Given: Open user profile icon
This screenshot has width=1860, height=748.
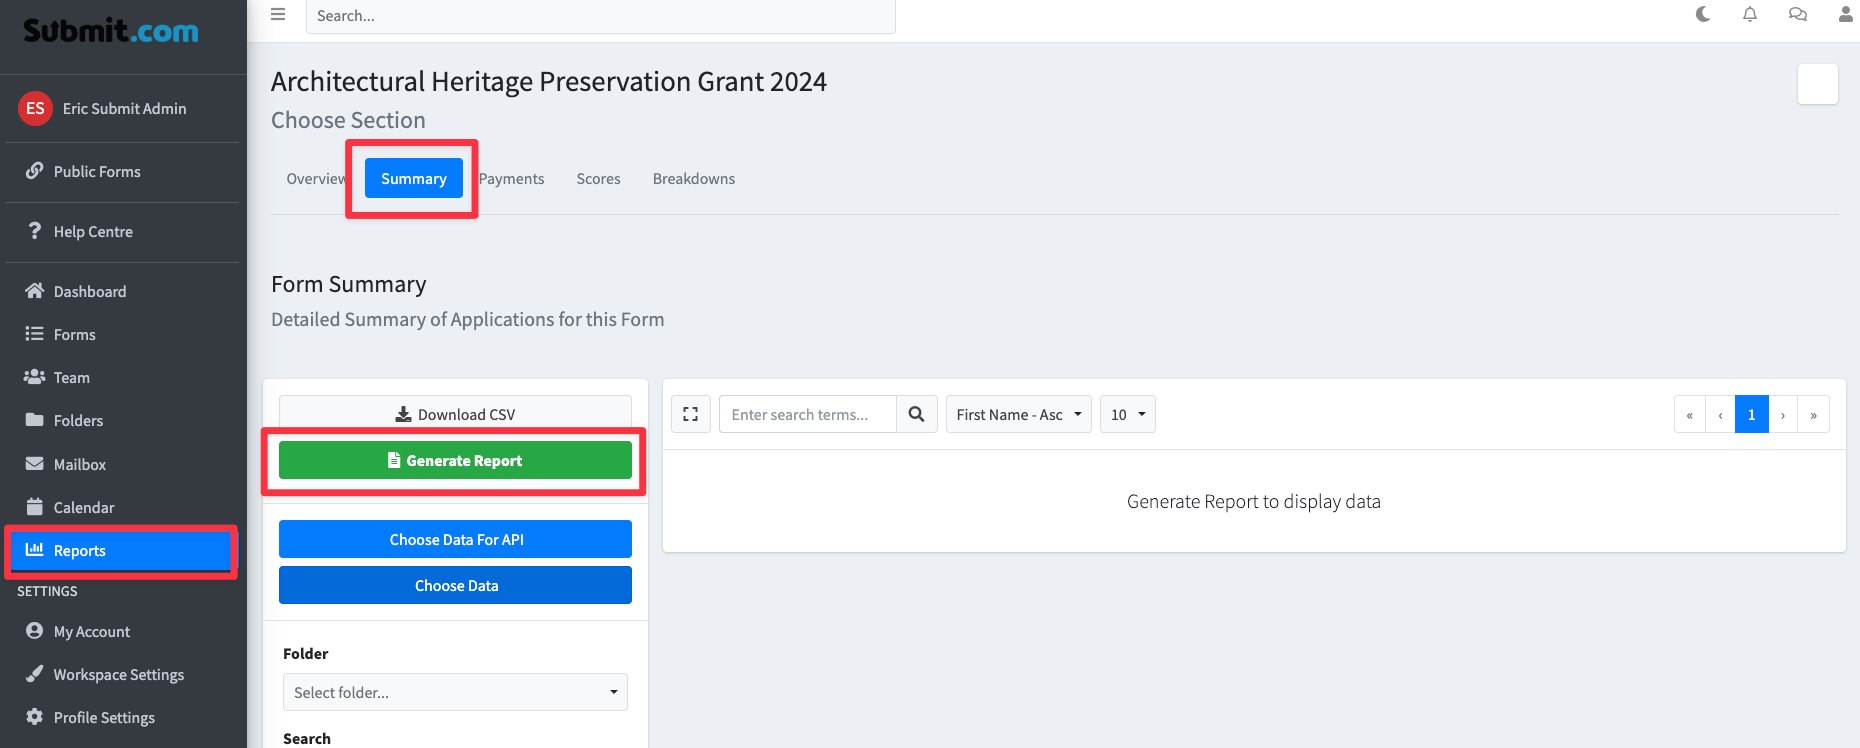Looking at the screenshot, I should [x=1845, y=14].
